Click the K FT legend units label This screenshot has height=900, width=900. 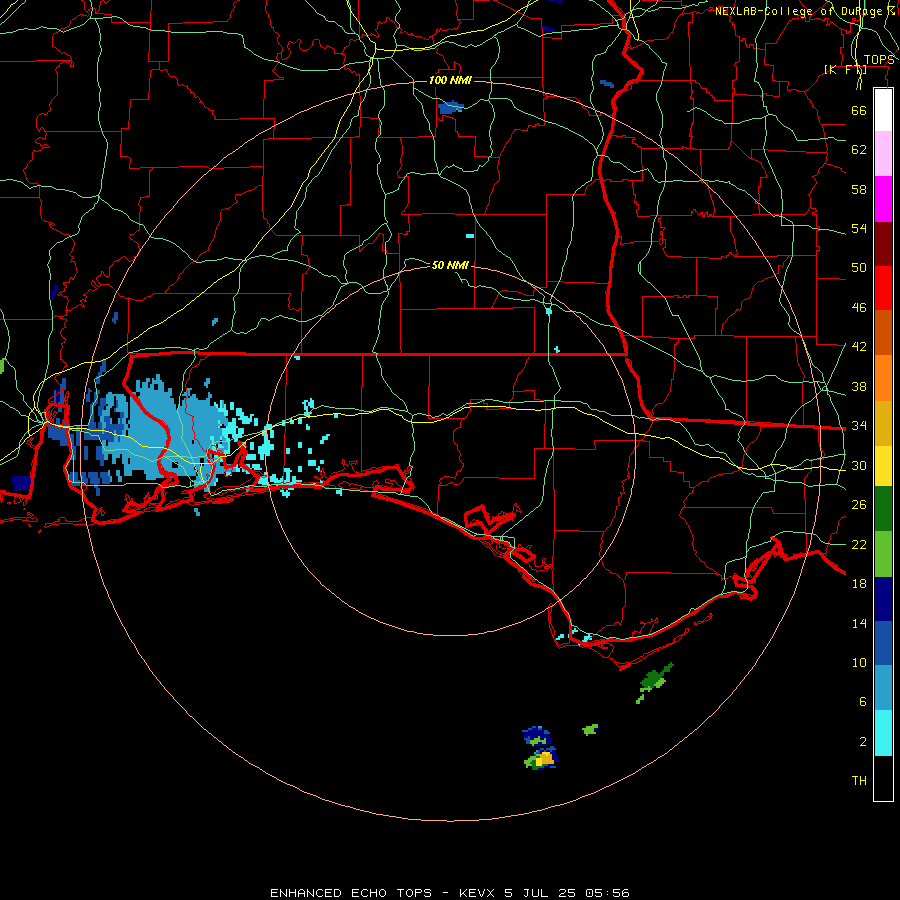(x=845, y=69)
